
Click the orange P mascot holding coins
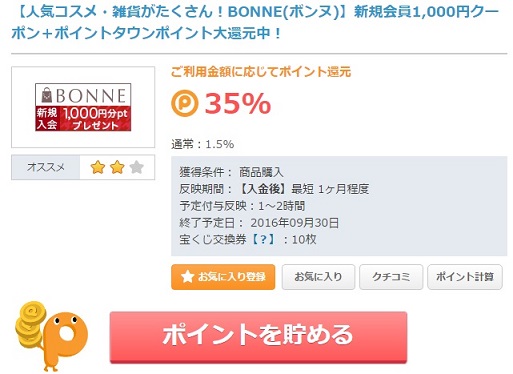63,340
